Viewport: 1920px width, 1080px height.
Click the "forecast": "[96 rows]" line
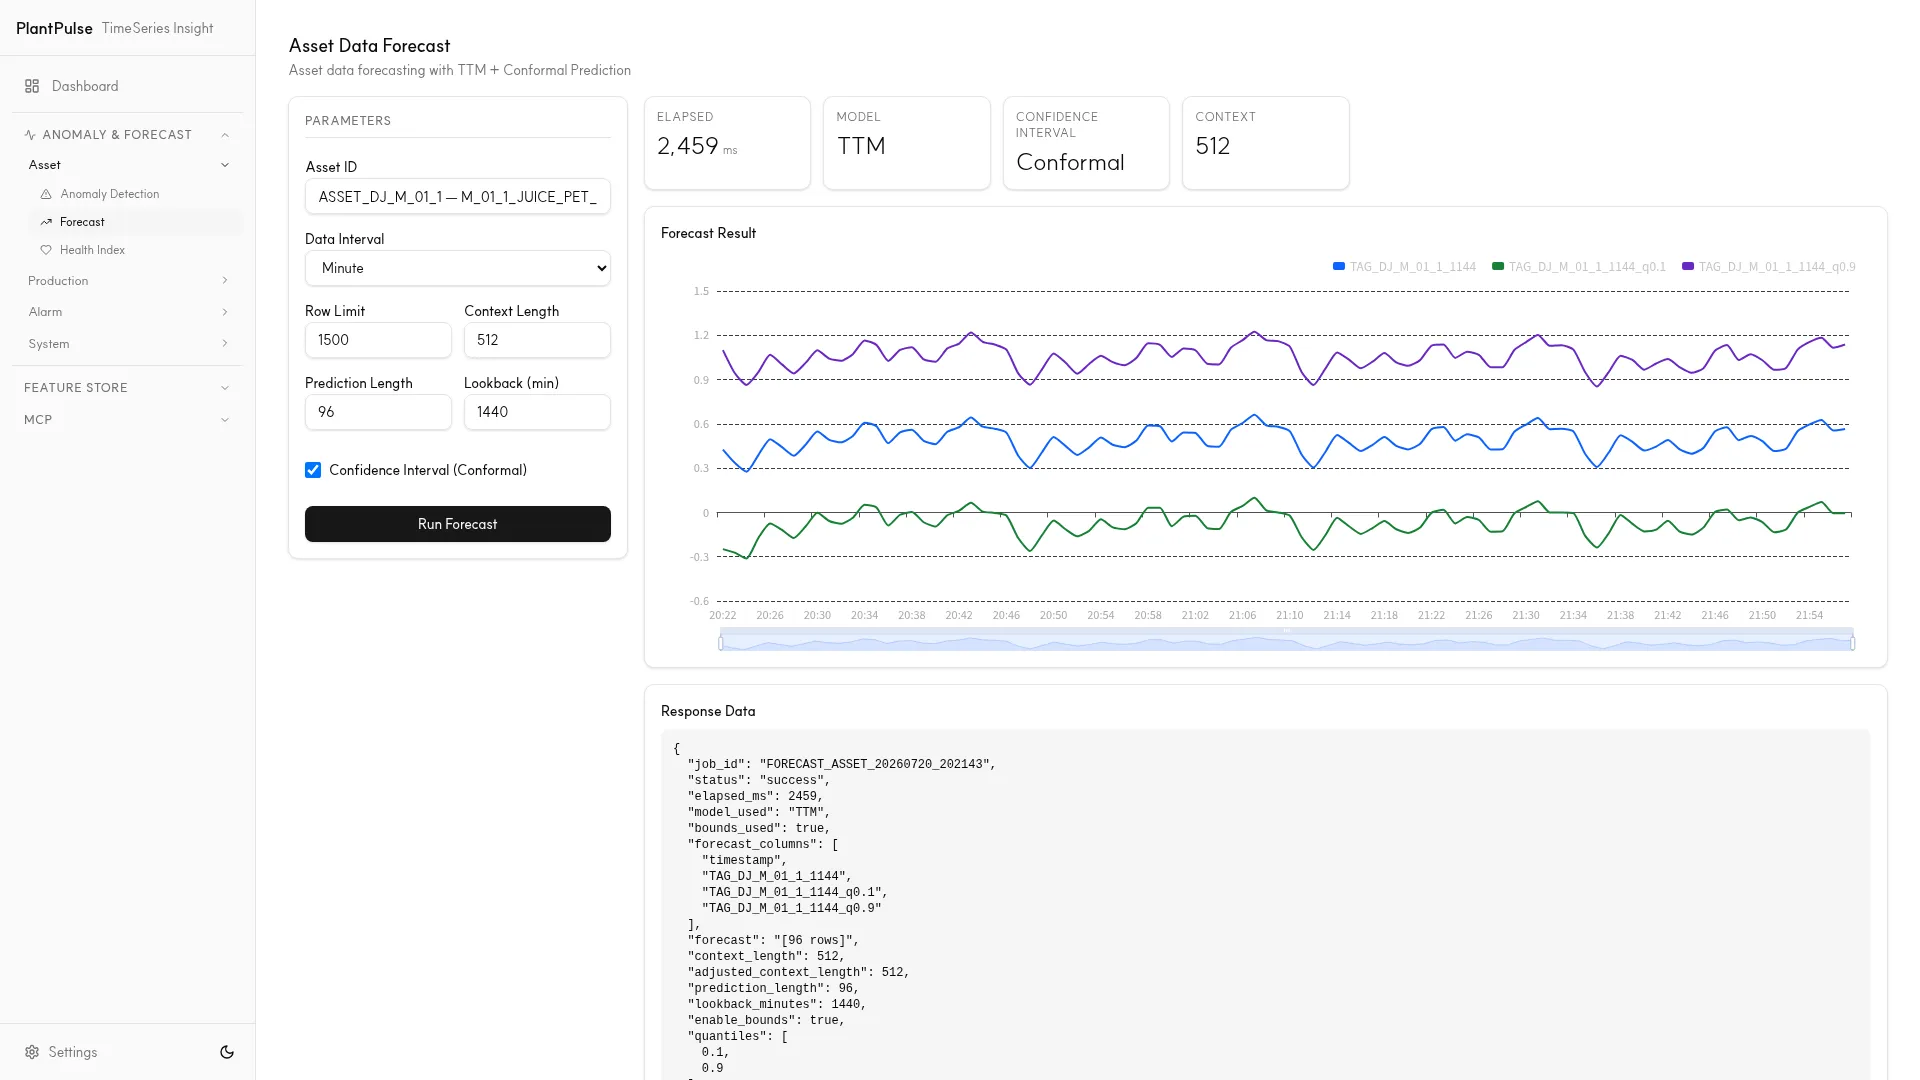pyautogui.click(x=773, y=940)
